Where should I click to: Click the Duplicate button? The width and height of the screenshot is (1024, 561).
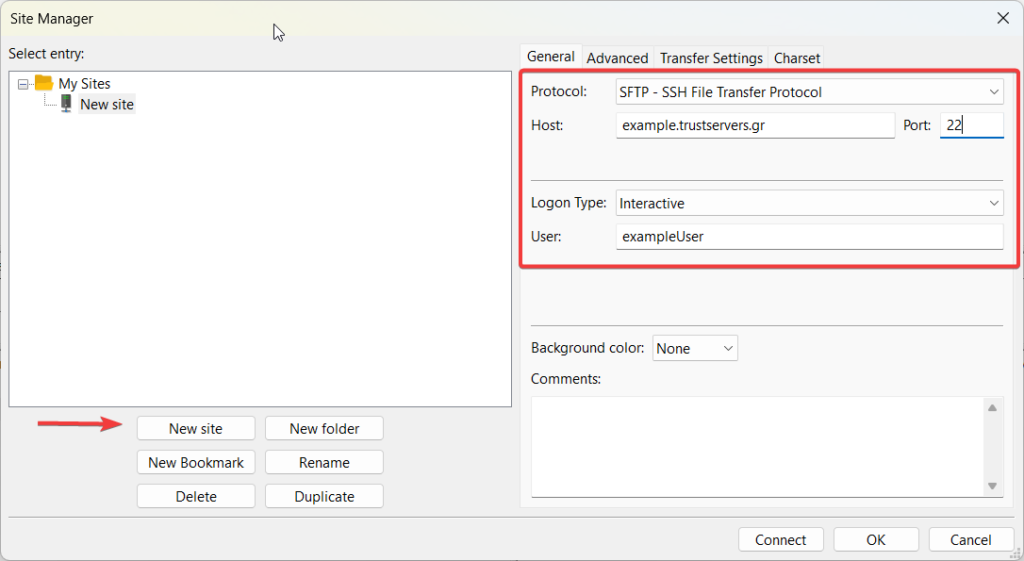(x=324, y=496)
